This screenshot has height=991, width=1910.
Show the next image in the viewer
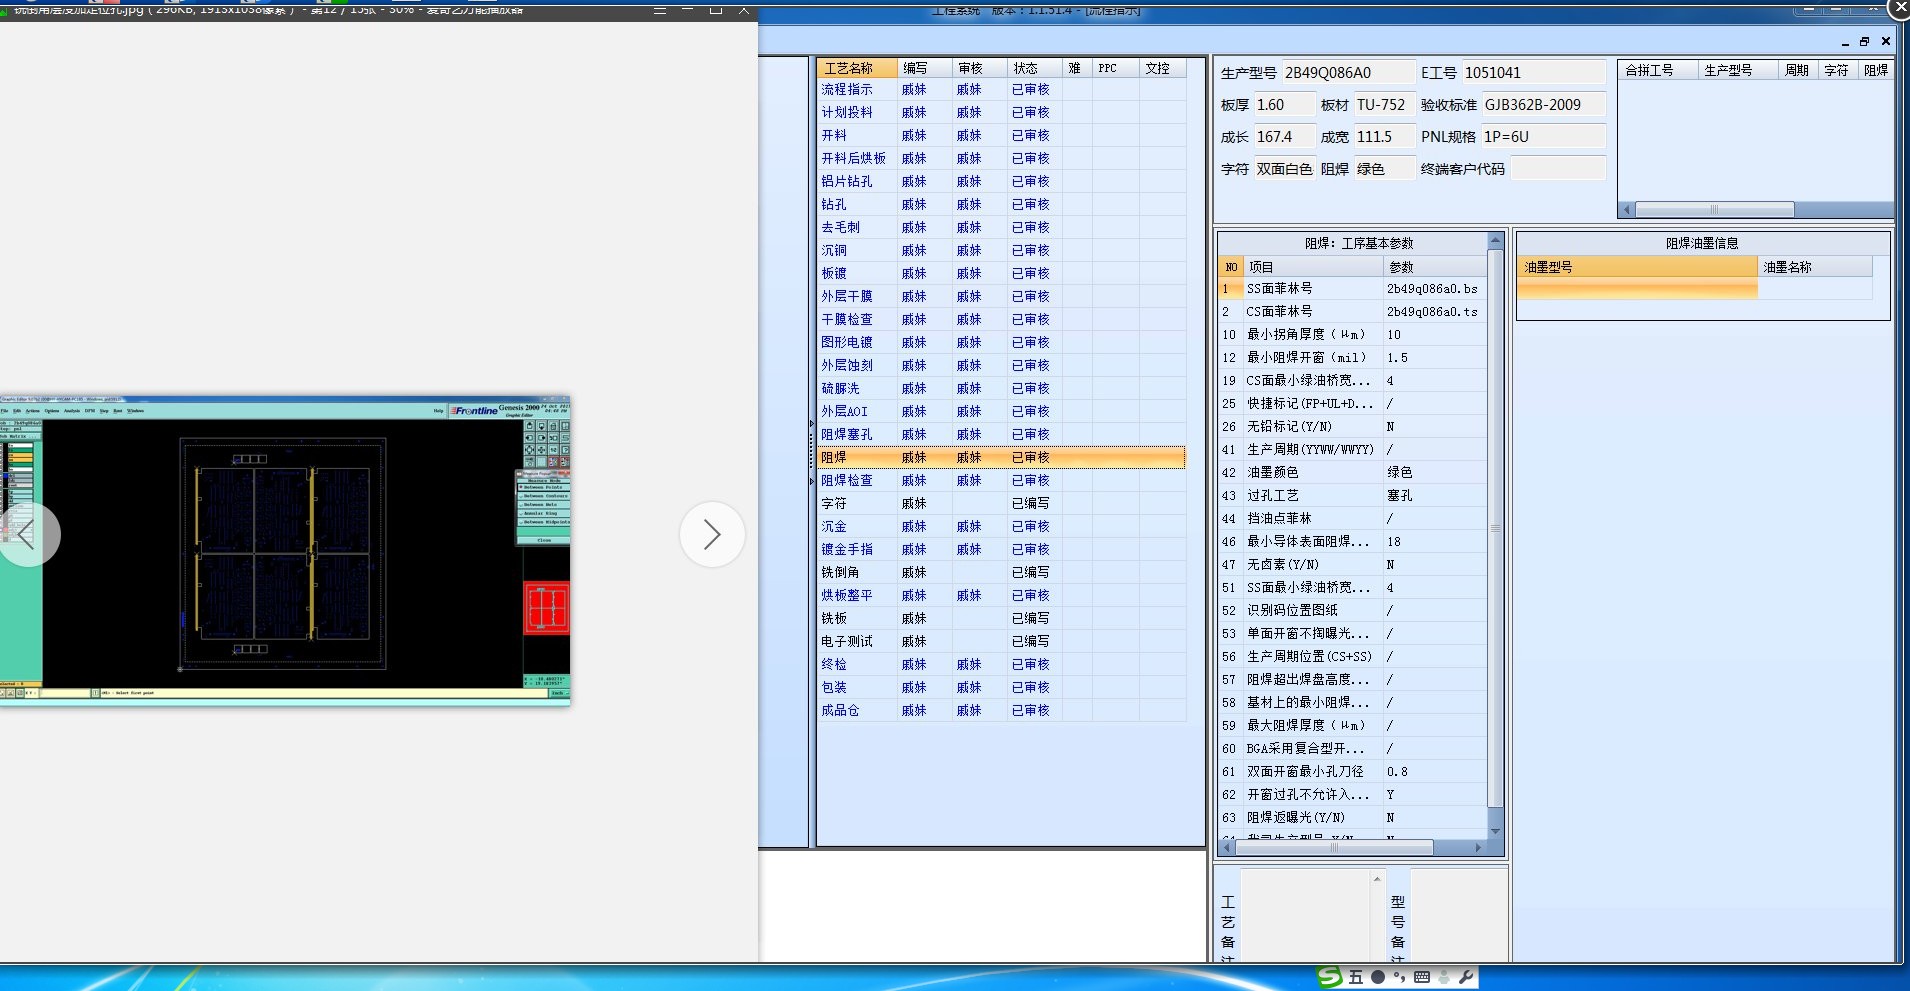pyautogui.click(x=712, y=534)
